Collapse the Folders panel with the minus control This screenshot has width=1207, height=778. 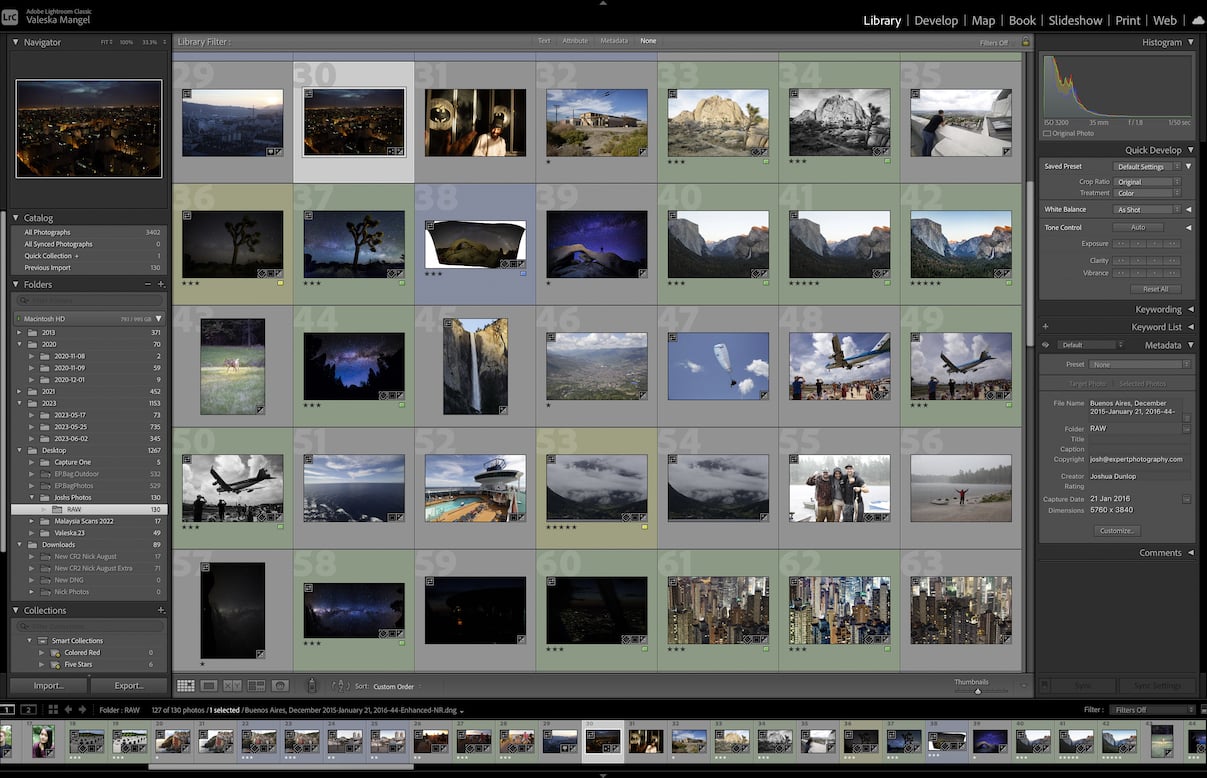pyautogui.click(x=147, y=284)
